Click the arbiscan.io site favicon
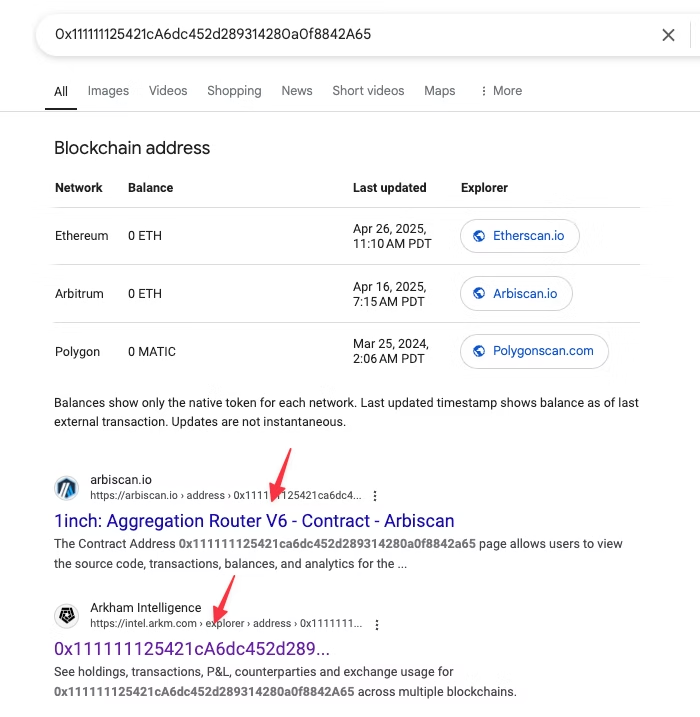The image size is (700, 717). [67, 488]
